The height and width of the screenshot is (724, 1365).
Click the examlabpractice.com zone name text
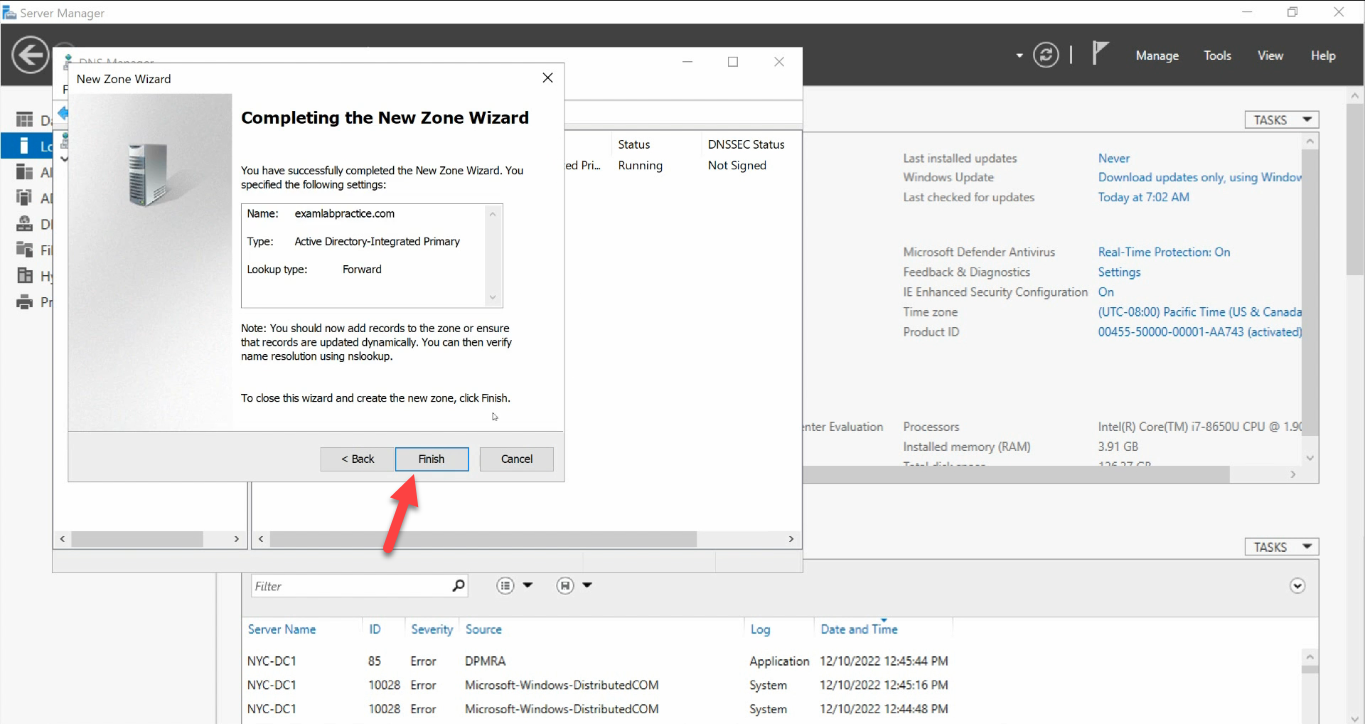click(x=345, y=213)
